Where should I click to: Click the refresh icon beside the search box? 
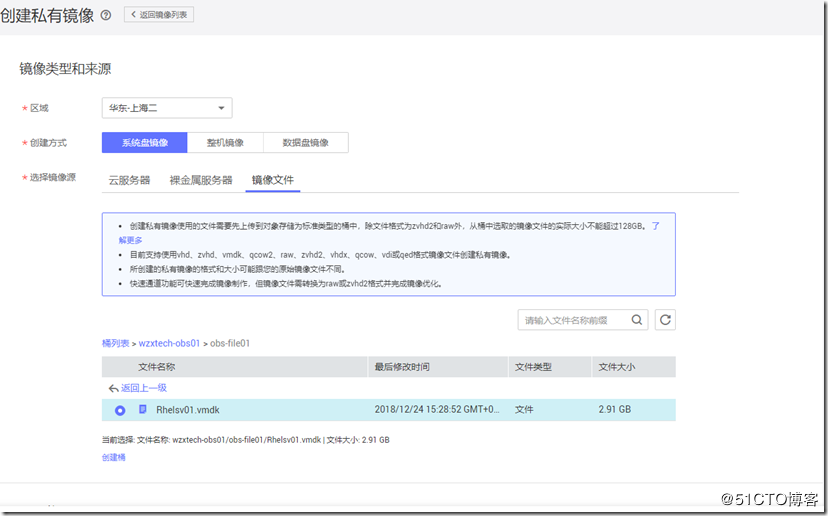coord(665,320)
